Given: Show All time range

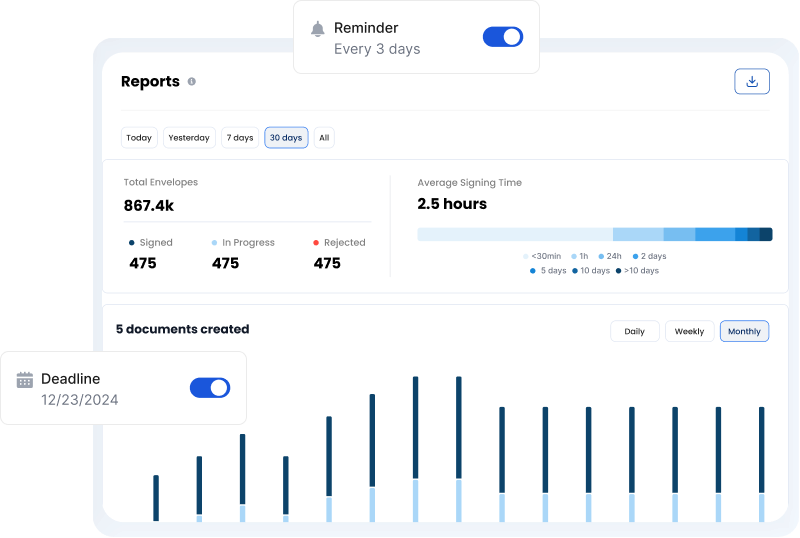Looking at the screenshot, I should (x=324, y=138).
